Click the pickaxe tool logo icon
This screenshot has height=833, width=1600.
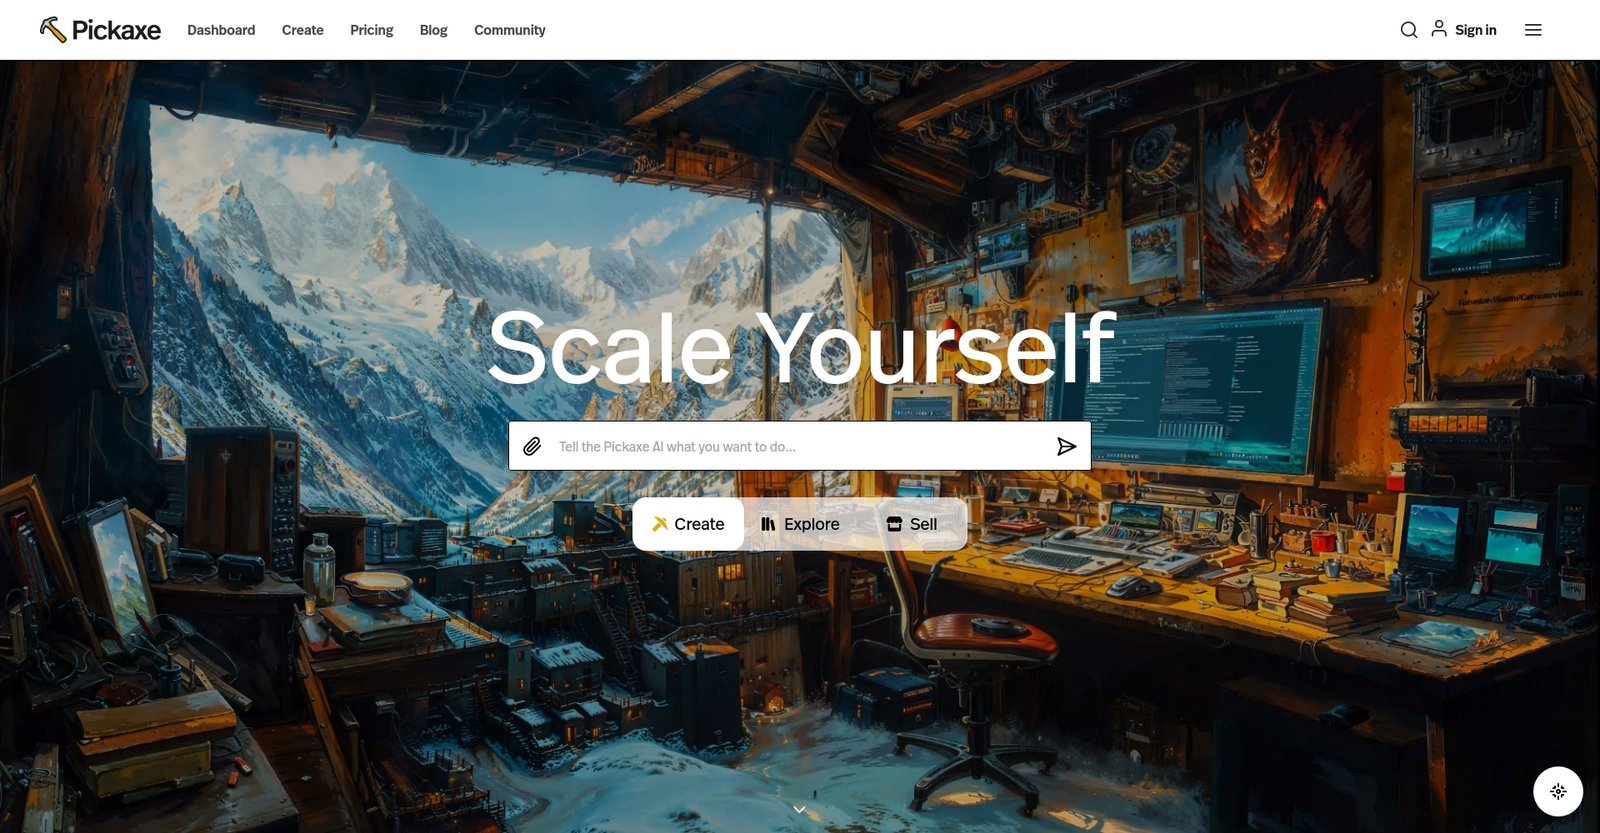coord(53,29)
